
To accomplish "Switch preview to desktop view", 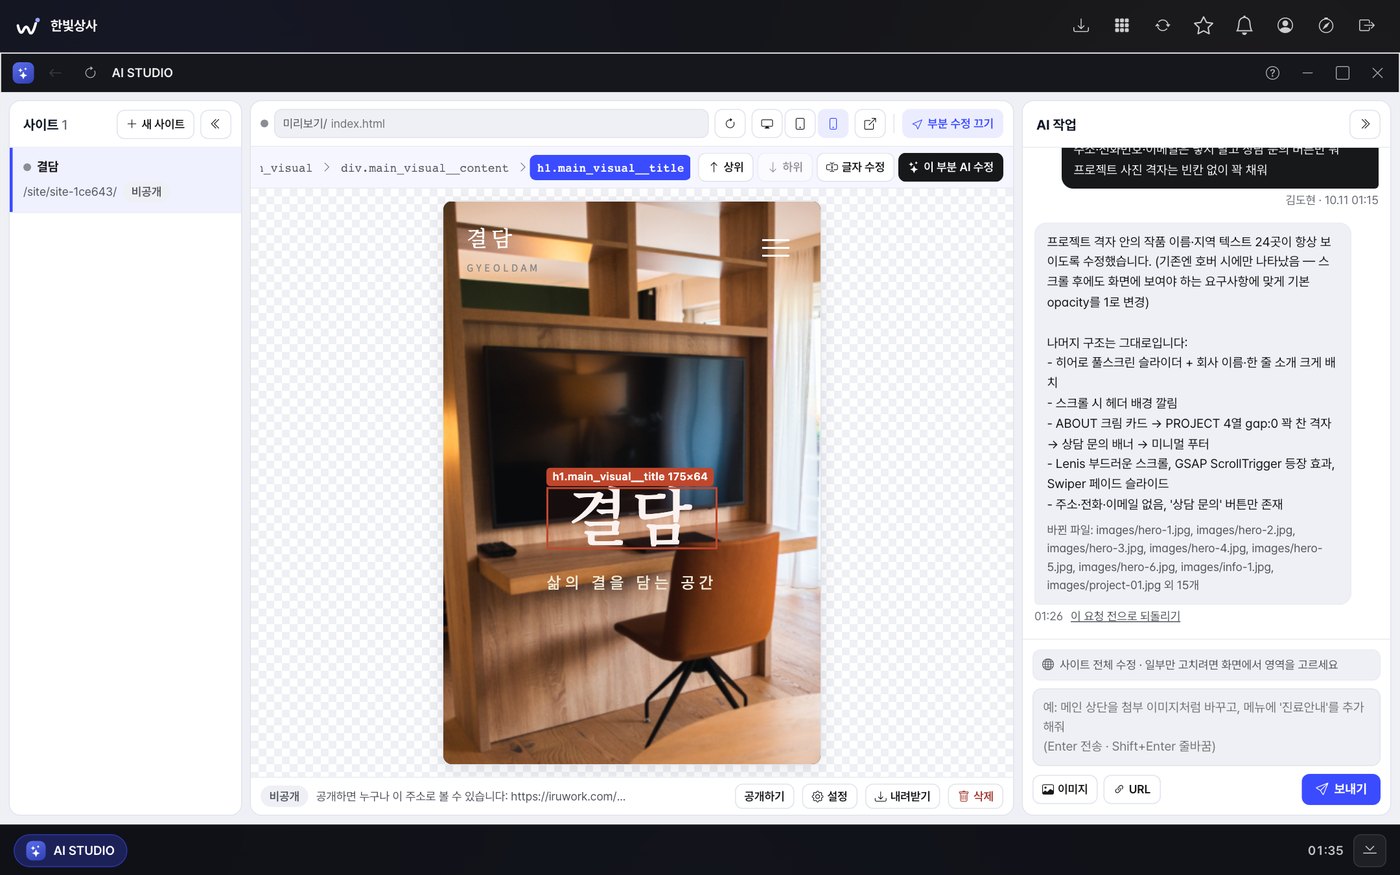I will coord(767,124).
